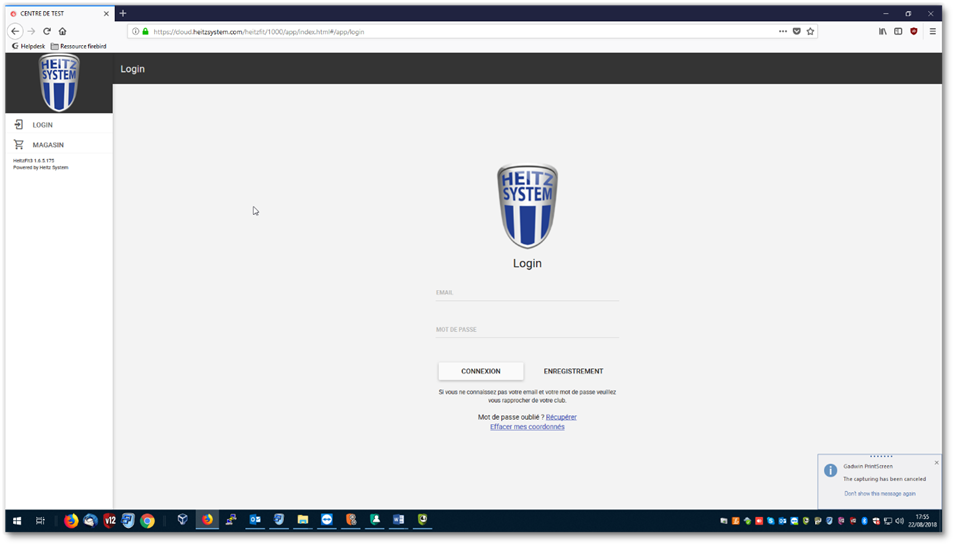Open page actions three-dot menu
Image resolution: width=955 pixels, height=545 pixels.
click(783, 32)
